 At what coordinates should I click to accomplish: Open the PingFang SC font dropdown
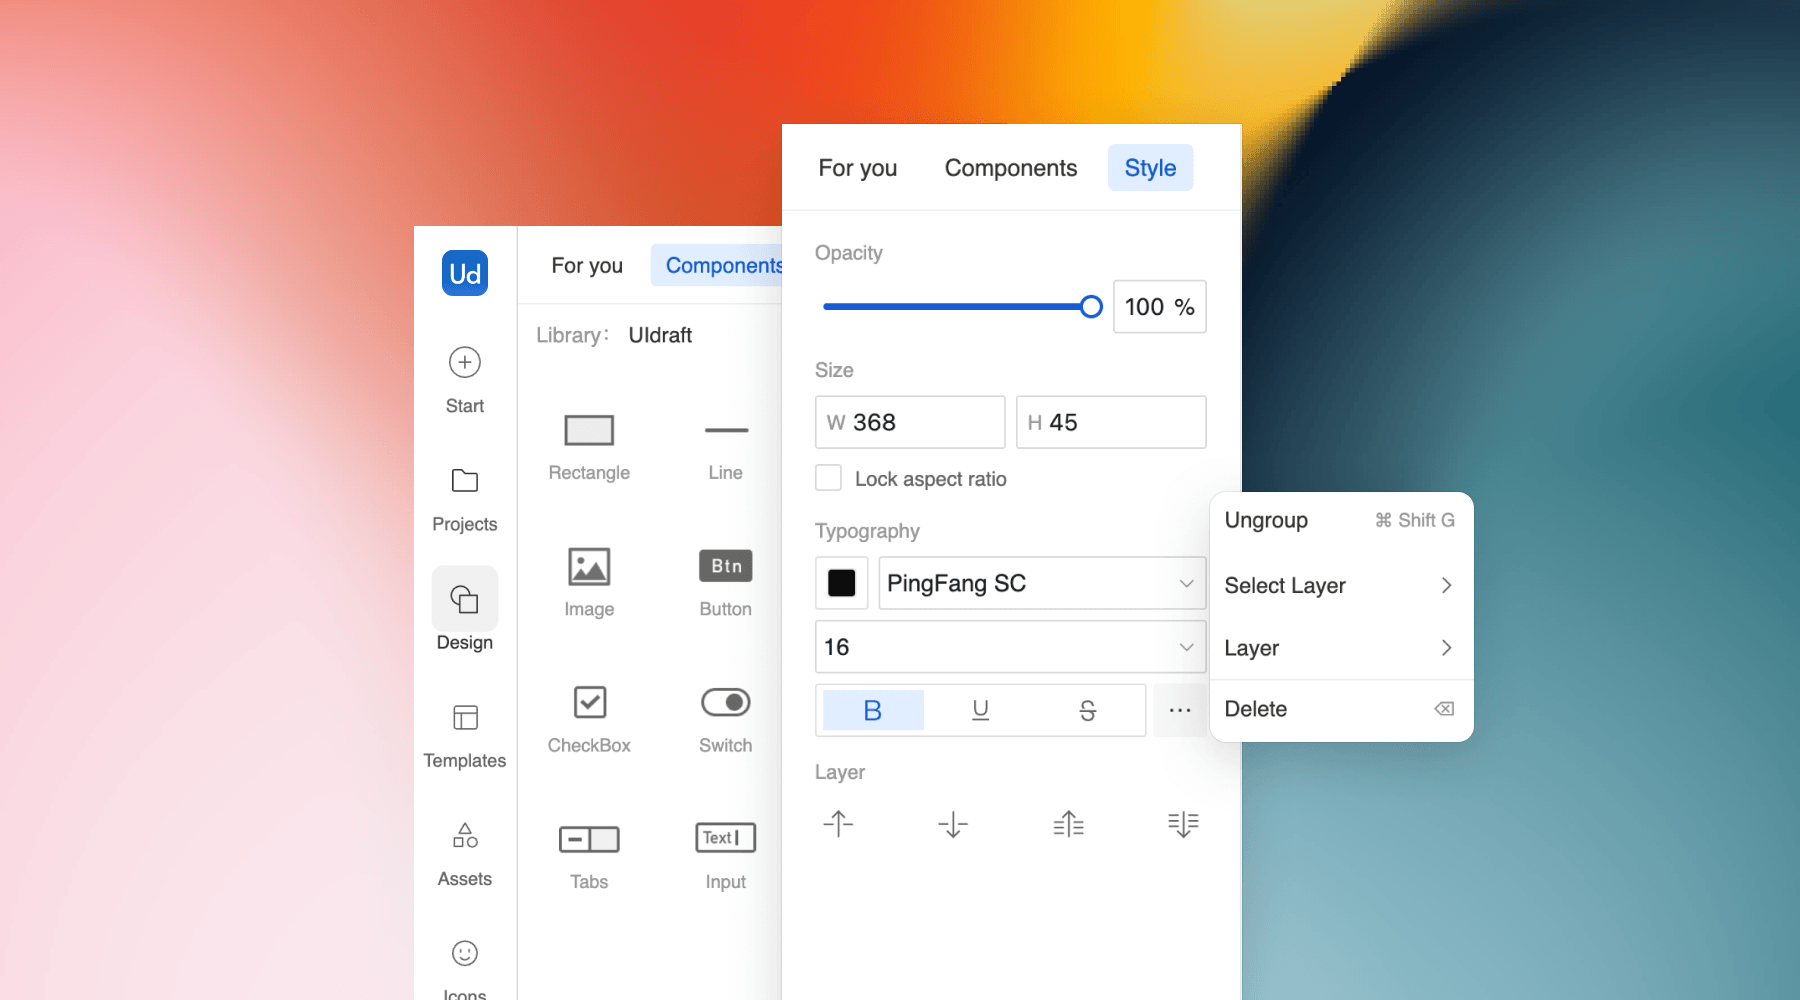(1040, 583)
